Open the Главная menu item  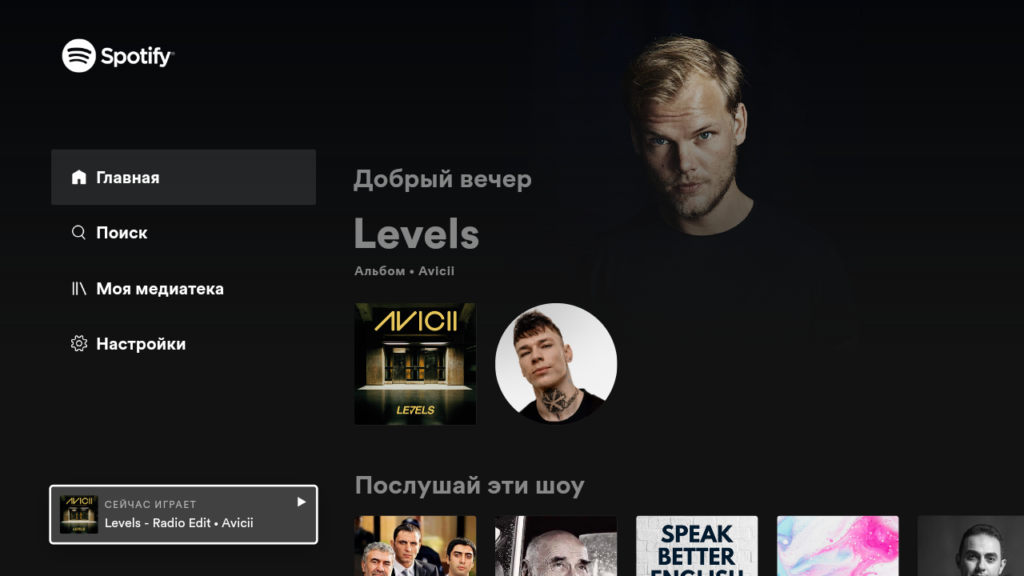point(184,177)
